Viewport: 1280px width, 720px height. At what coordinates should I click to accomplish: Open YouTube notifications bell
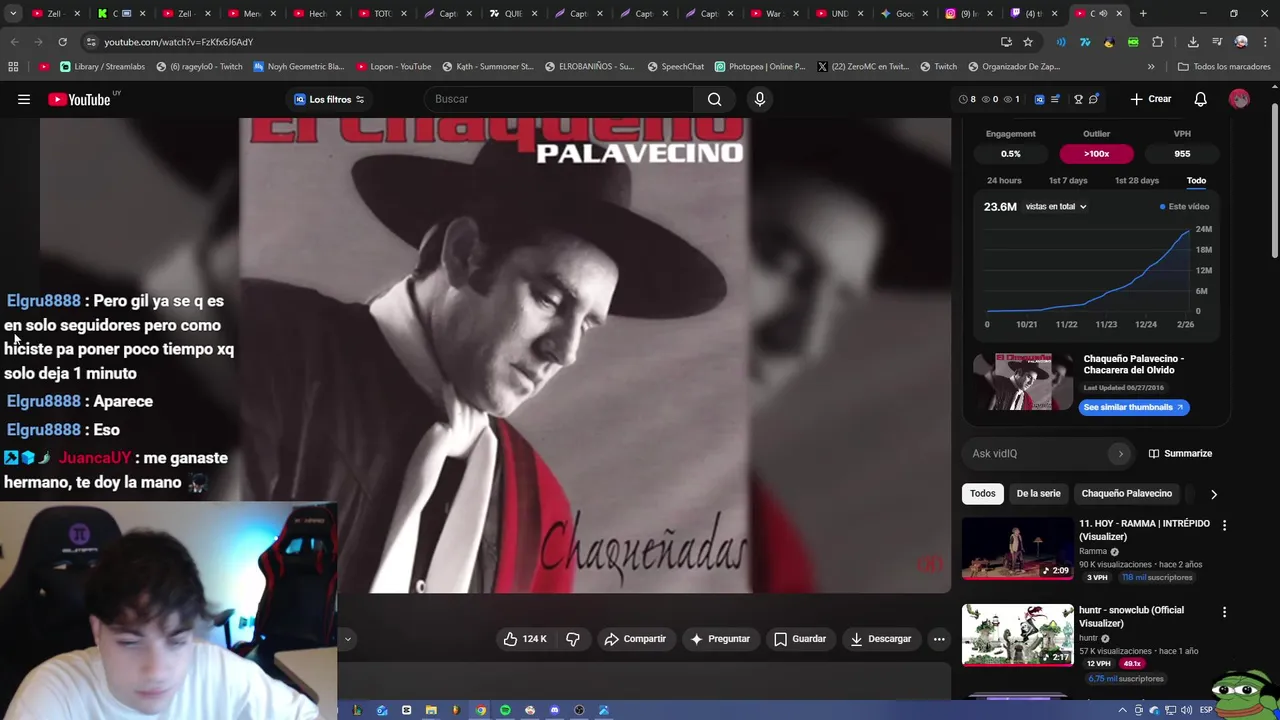[x=1201, y=99]
